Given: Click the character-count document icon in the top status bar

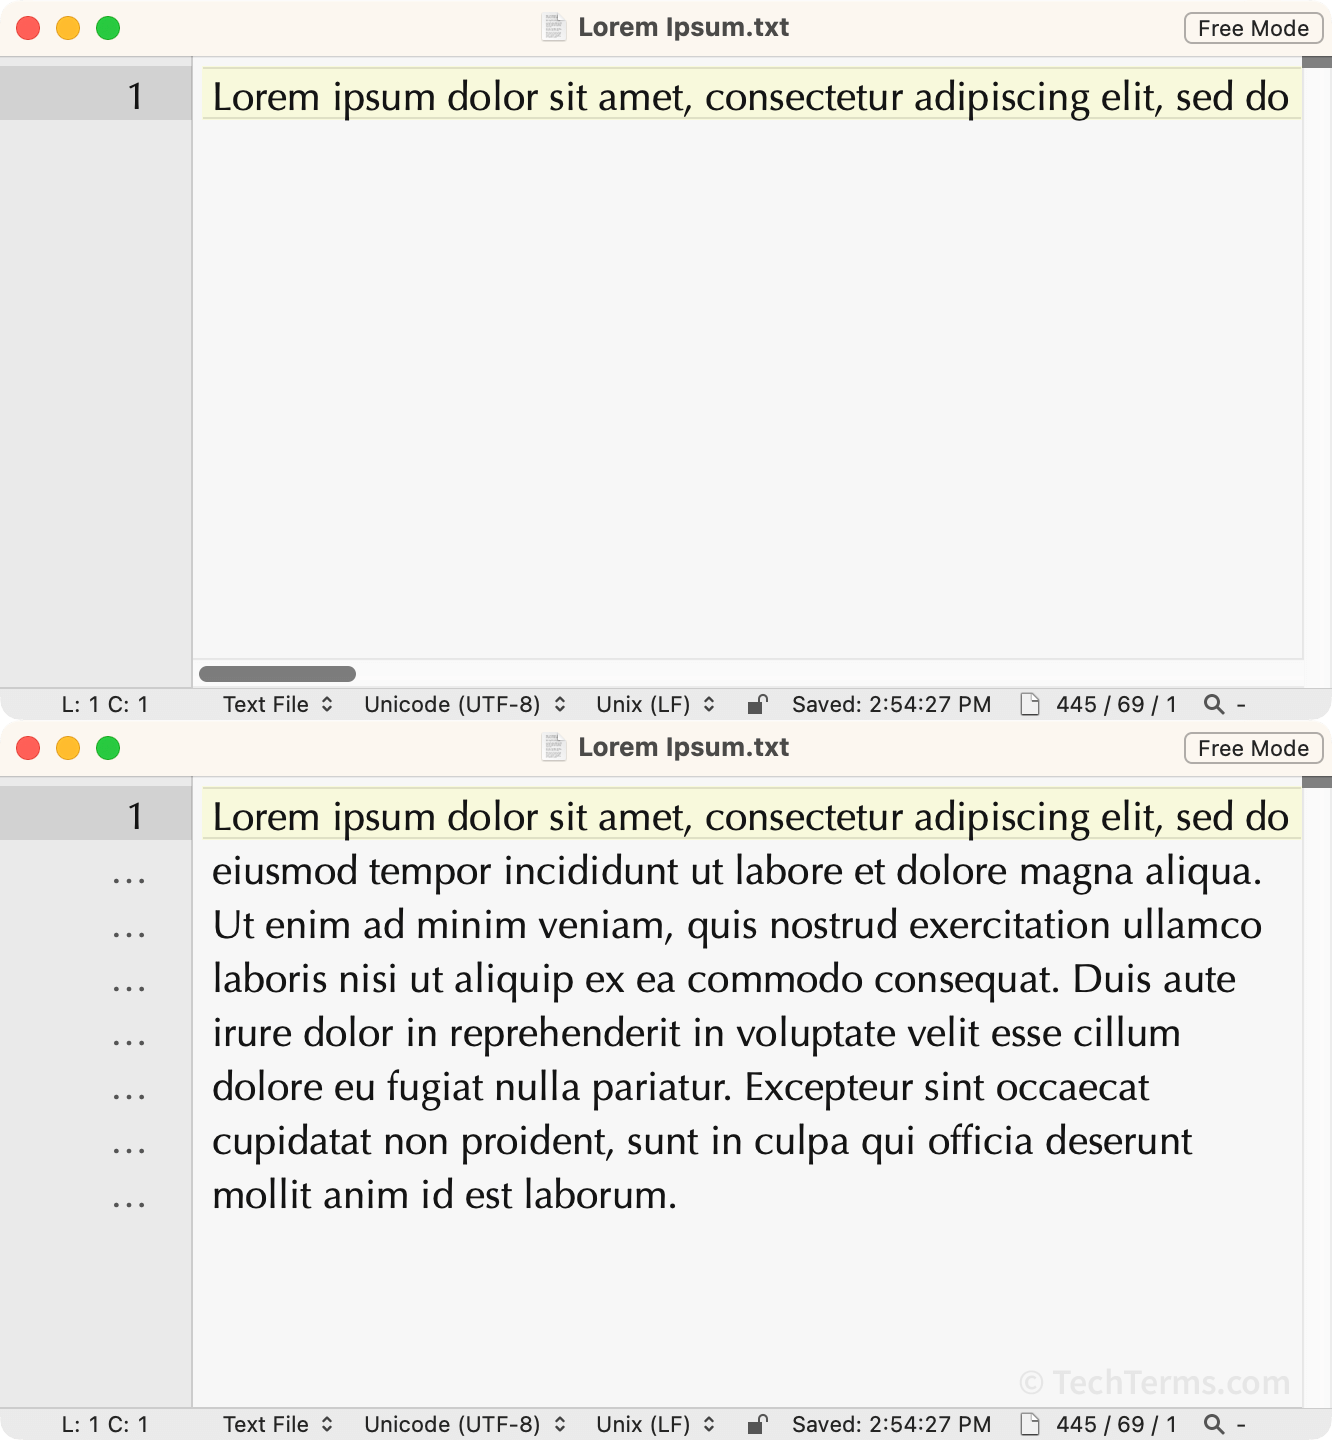Looking at the screenshot, I should point(1029,704).
